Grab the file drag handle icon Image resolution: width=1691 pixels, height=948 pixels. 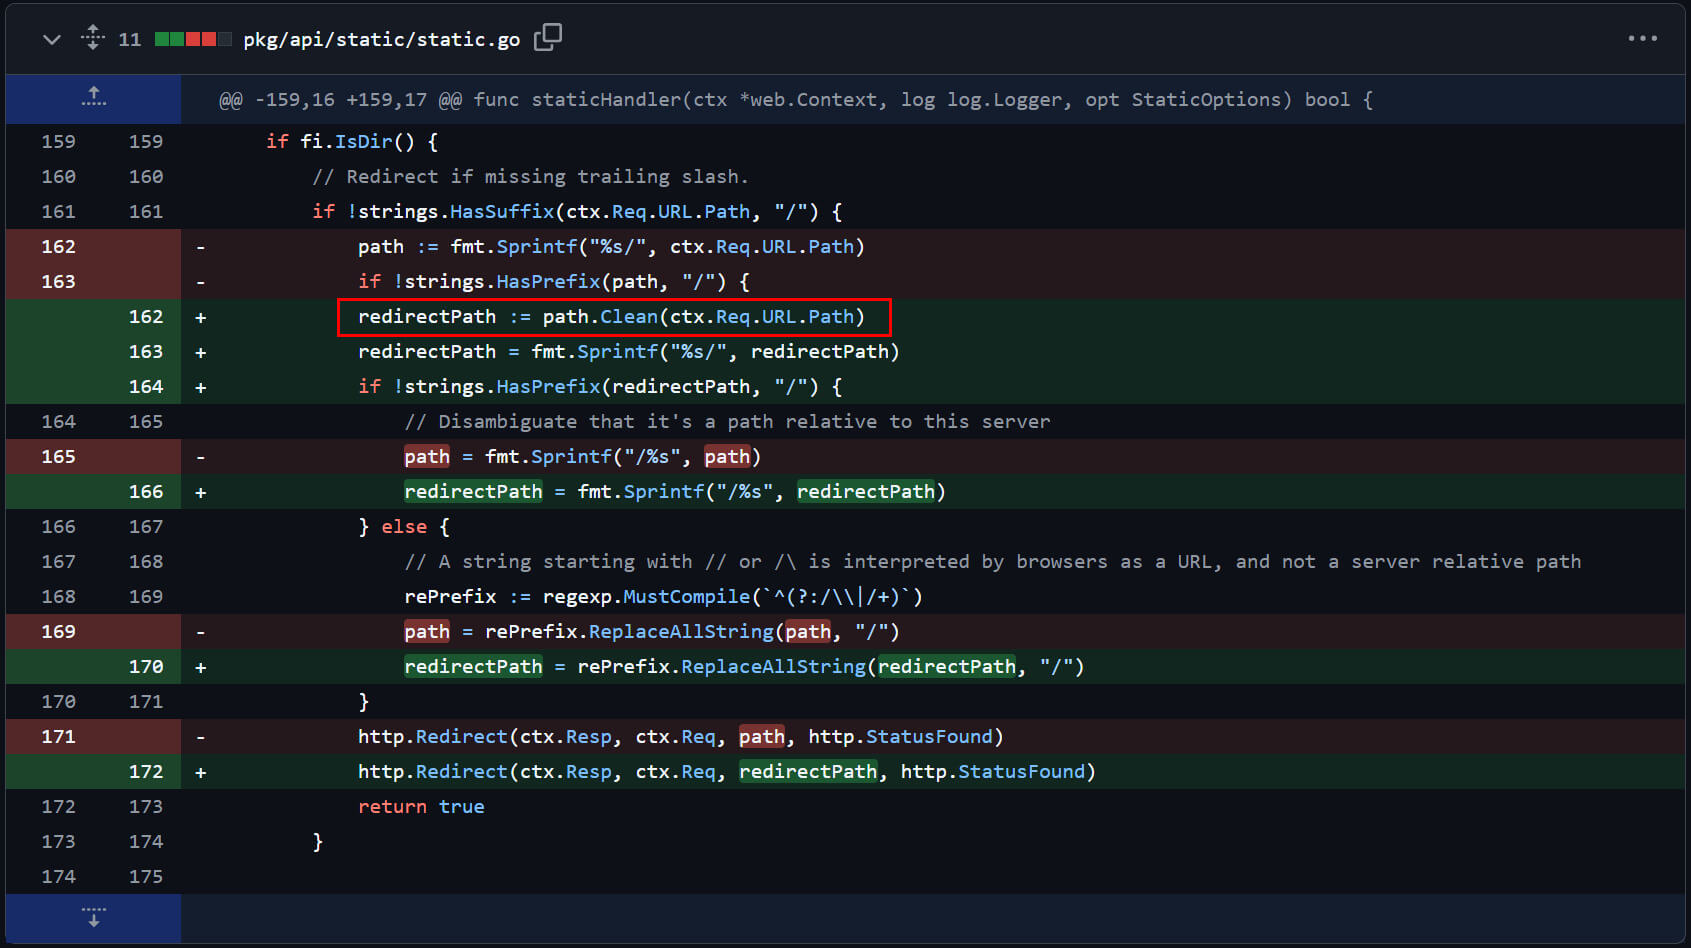pyautogui.click(x=91, y=37)
